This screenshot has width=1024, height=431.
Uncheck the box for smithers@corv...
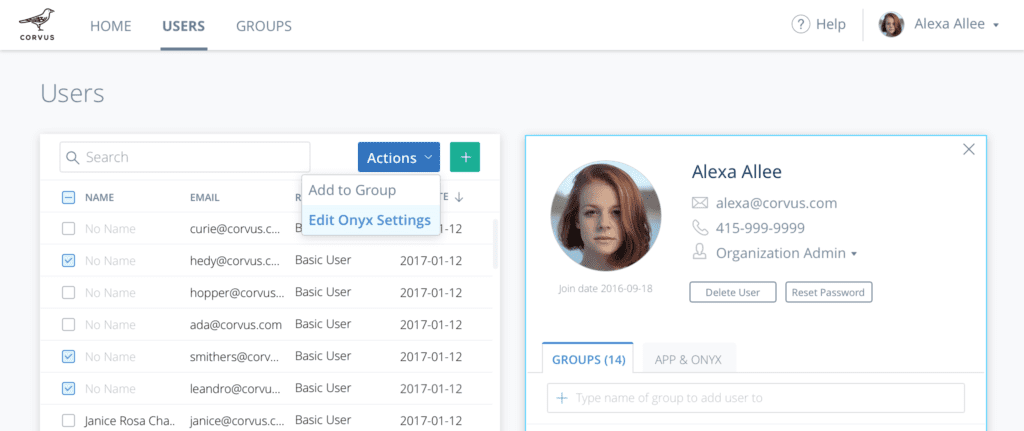[69, 357]
